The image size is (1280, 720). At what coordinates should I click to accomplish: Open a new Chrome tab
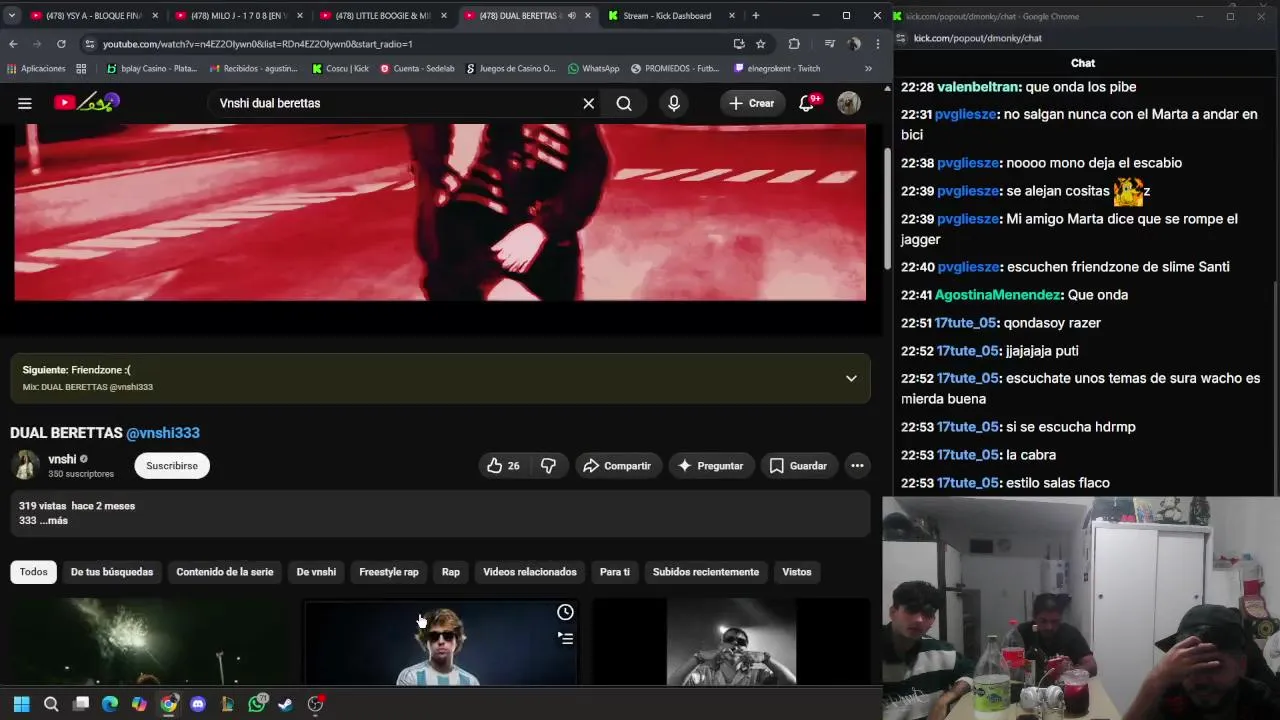pos(755,16)
